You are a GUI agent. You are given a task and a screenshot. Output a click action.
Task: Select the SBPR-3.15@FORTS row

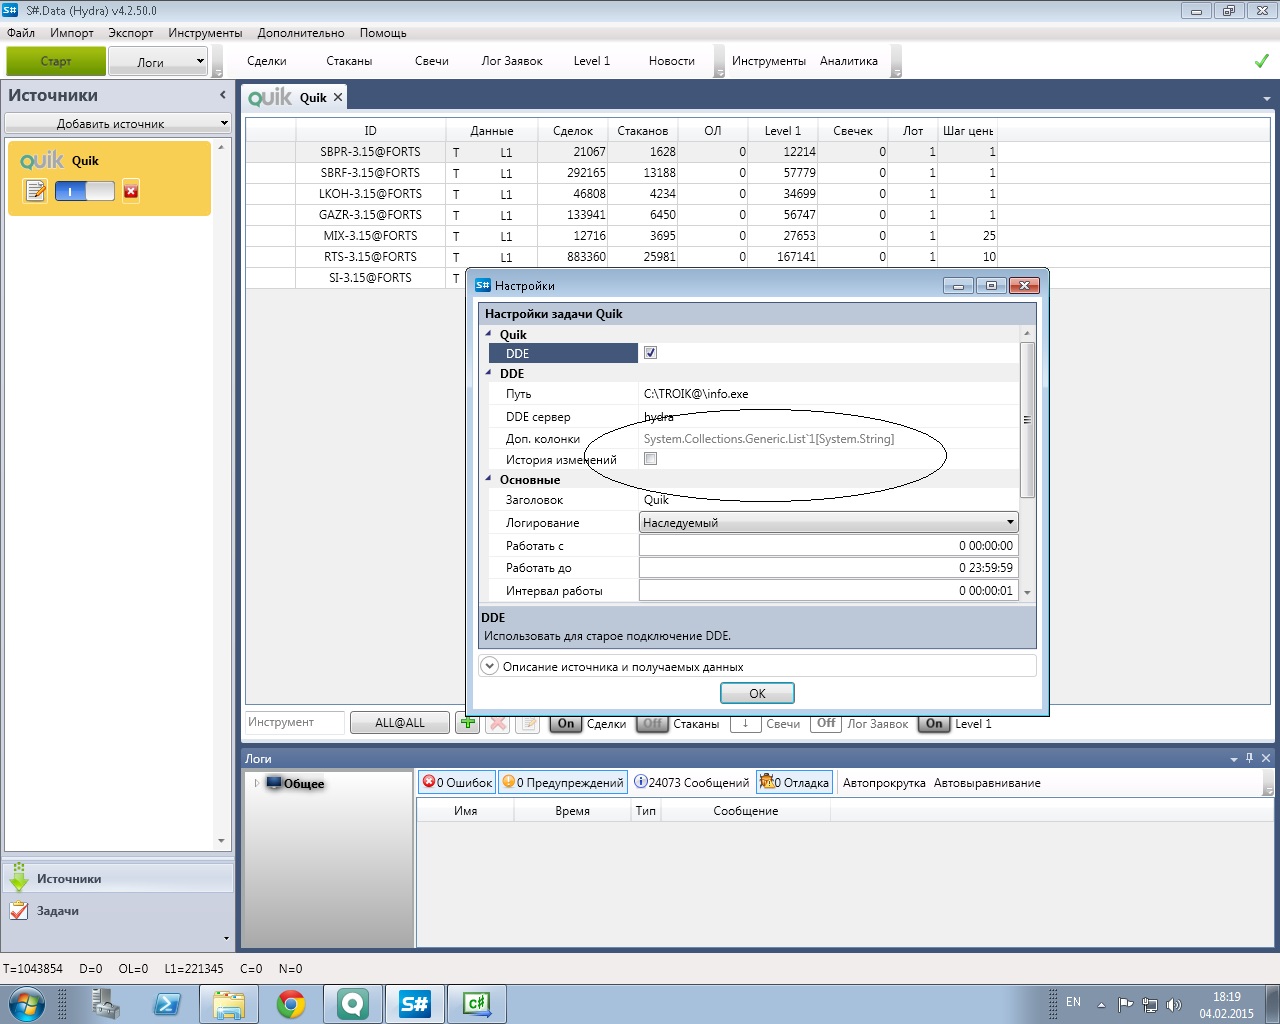click(621, 152)
